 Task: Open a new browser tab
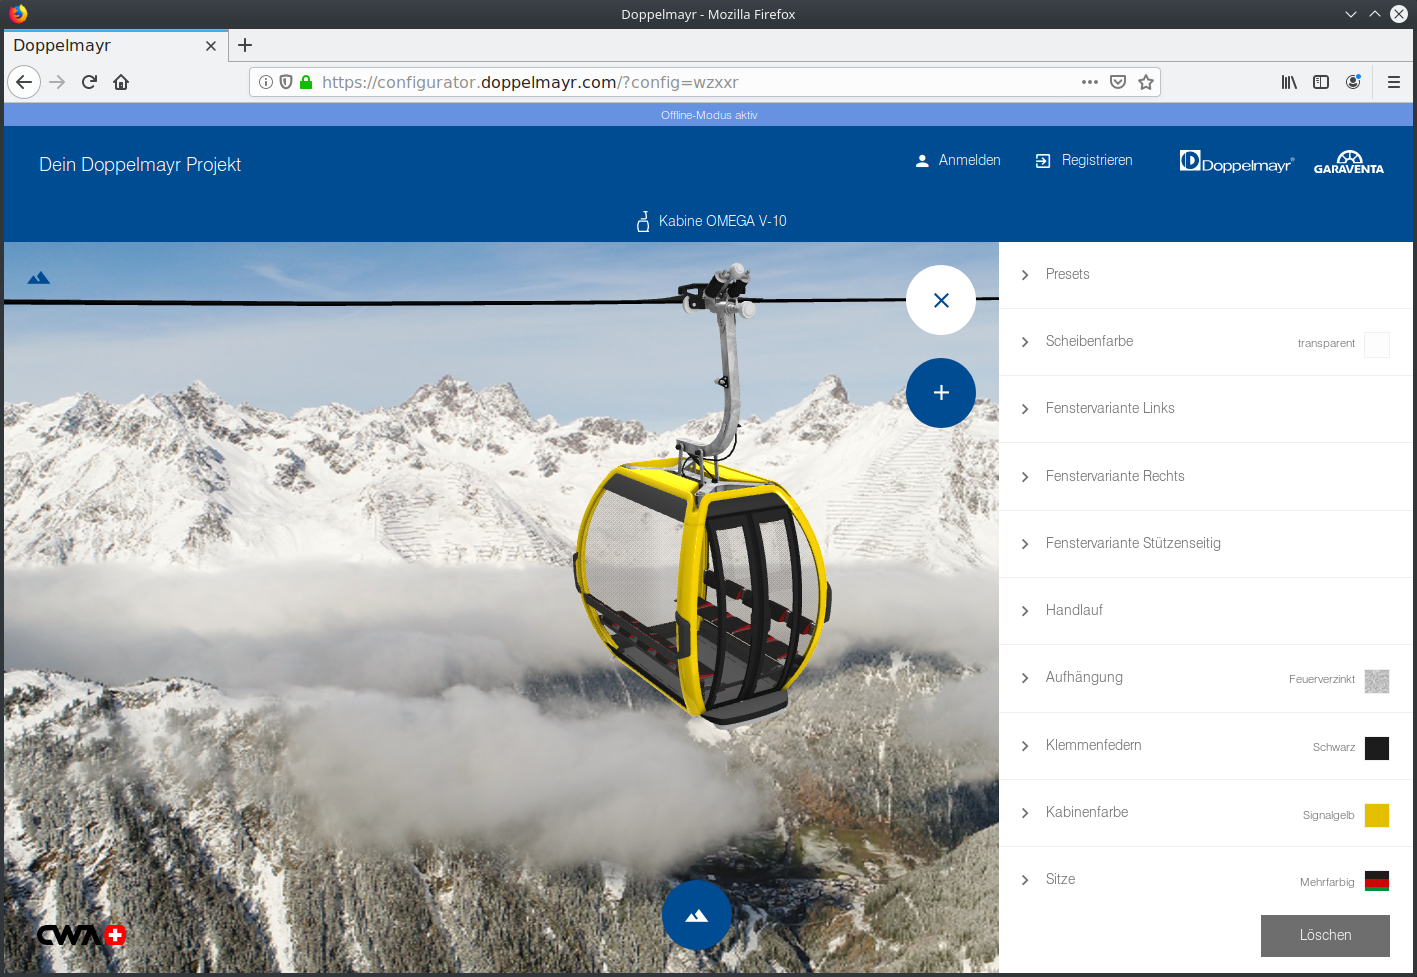point(245,45)
